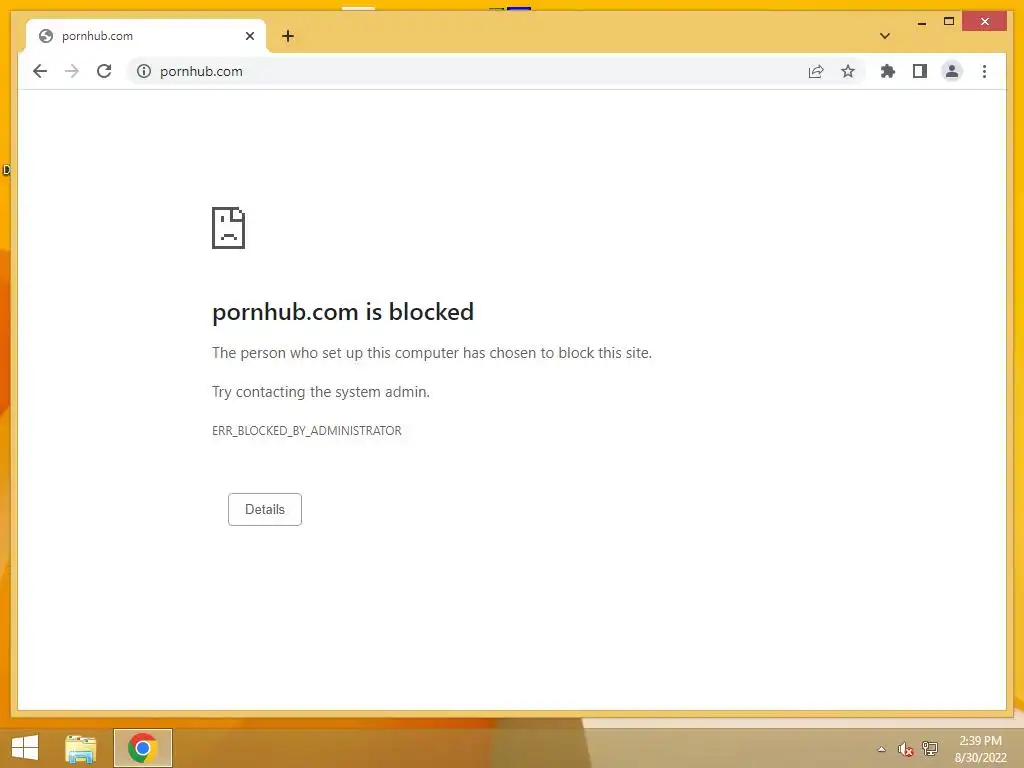Close the pornhub.com tab
The width and height of the screenshot is (1024, 768).
tap(249, 36)
